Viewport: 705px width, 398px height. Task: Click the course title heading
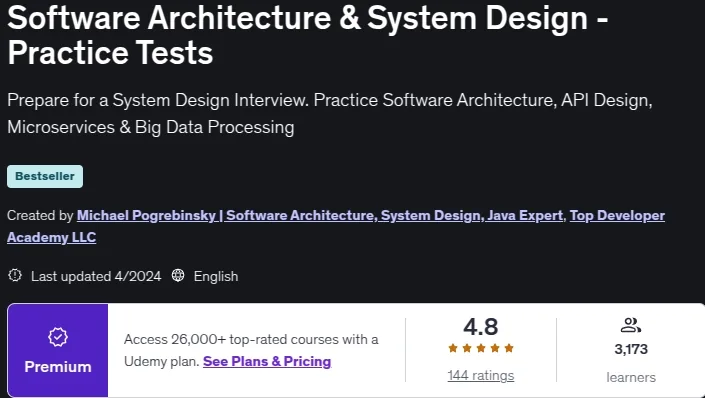pos(308,35)
